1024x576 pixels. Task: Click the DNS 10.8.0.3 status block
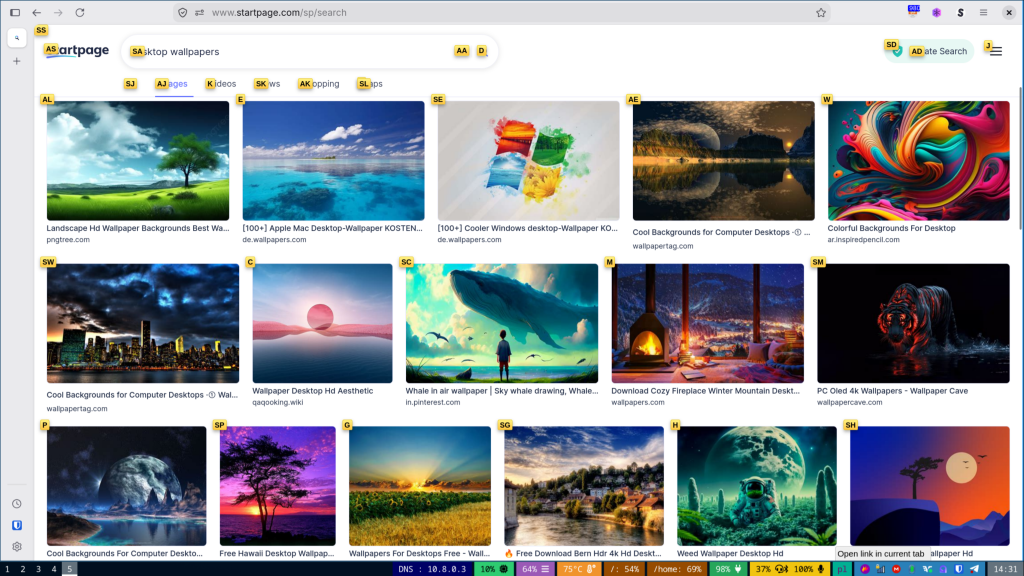point(432,569)
